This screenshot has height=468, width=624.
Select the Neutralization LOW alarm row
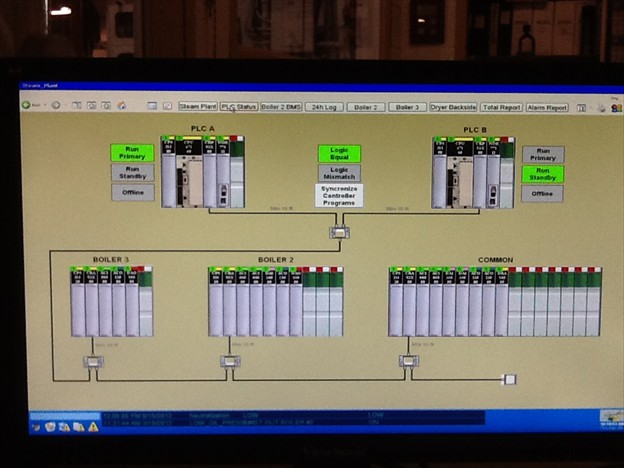(293, 415)
